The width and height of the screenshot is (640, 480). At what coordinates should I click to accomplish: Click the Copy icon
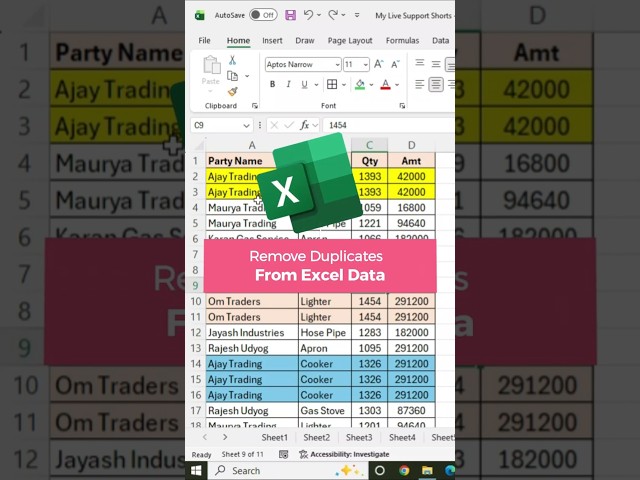coord(232,76)
